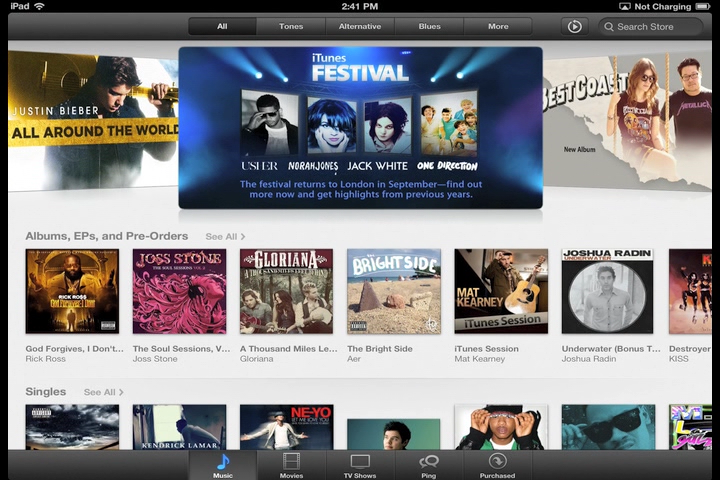Screen dimensions: 720x480
Task: Tap the play history icon near search
Action: point(574,27)
